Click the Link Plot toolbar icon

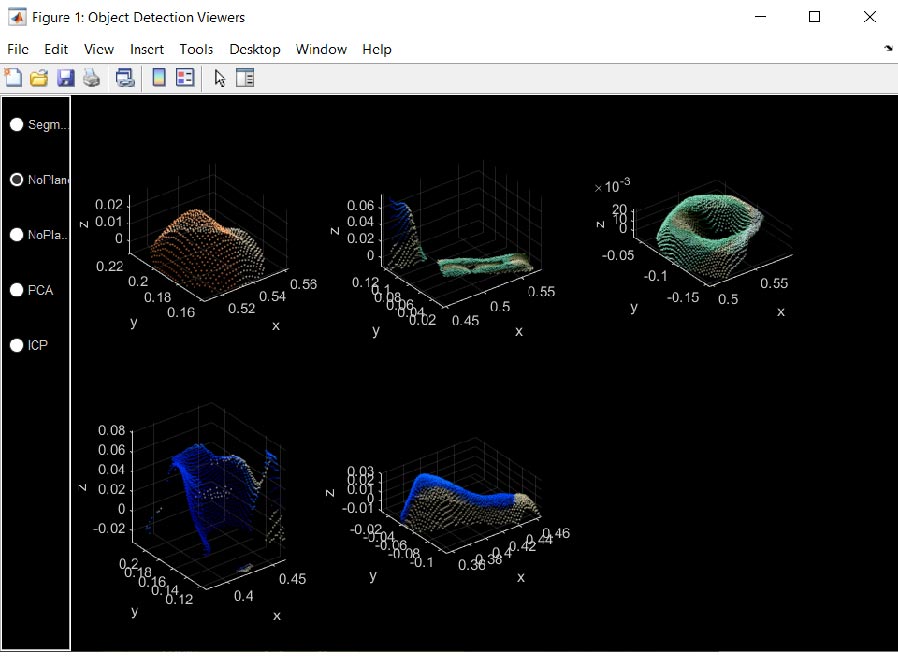(x=125, y=78)
